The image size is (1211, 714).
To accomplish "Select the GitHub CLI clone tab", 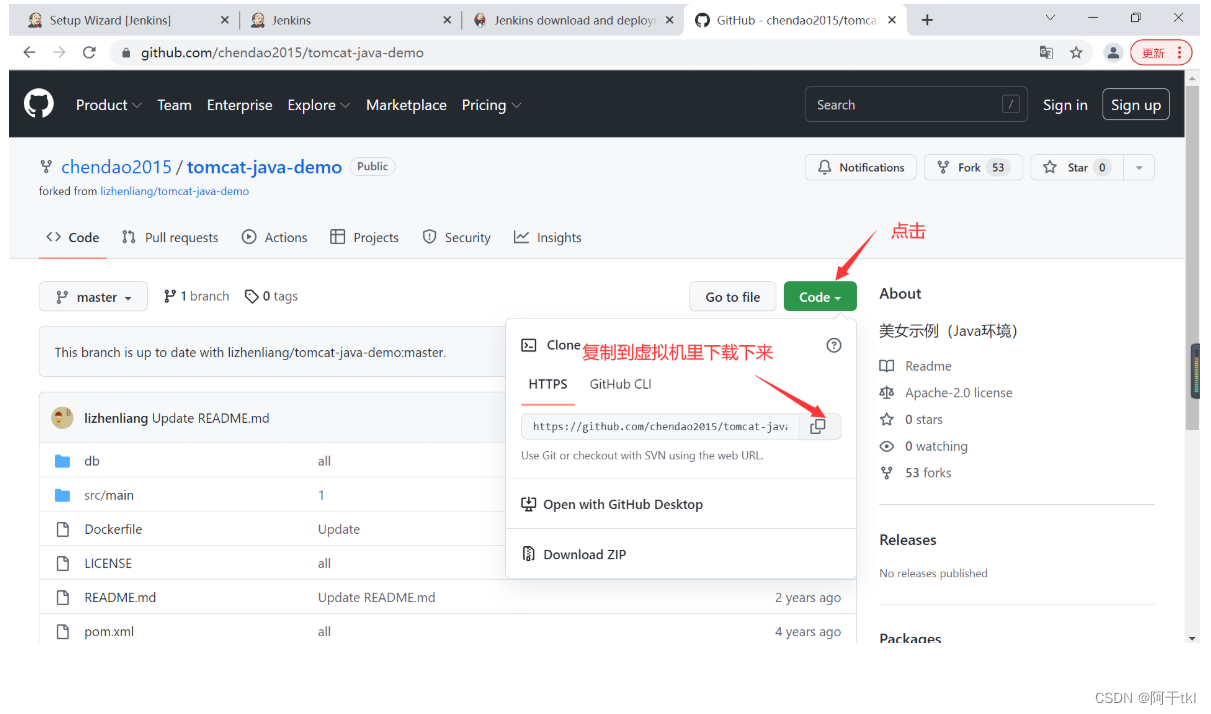I will point(621,384).
